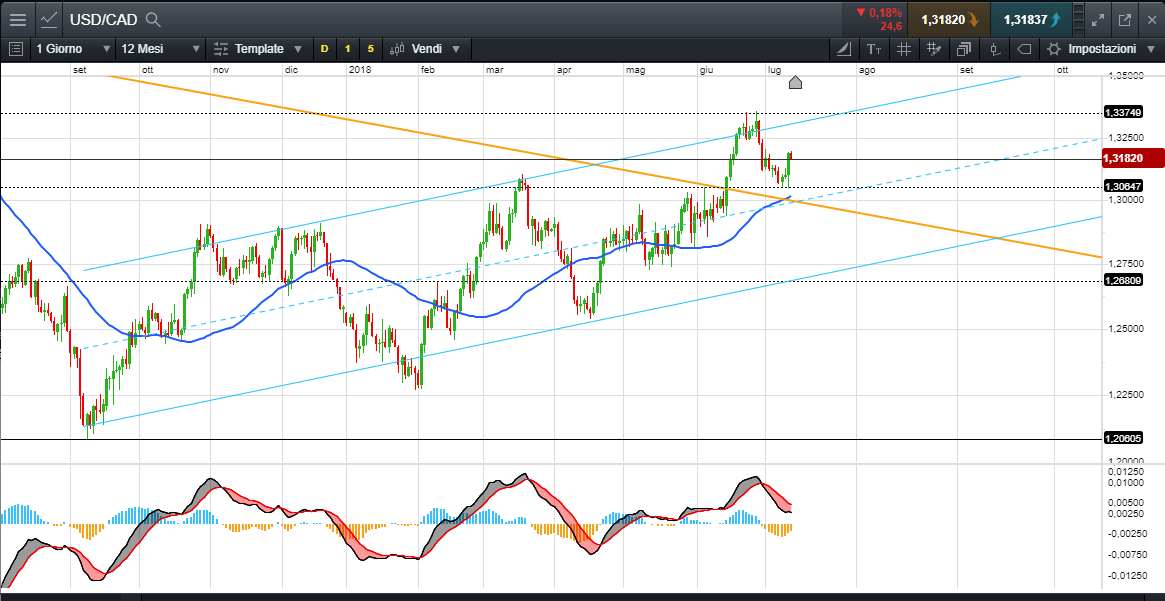Screen dimensions: 1165x601
Task: Click the 1,22500 price axis value
Action: pos(1125,395)
